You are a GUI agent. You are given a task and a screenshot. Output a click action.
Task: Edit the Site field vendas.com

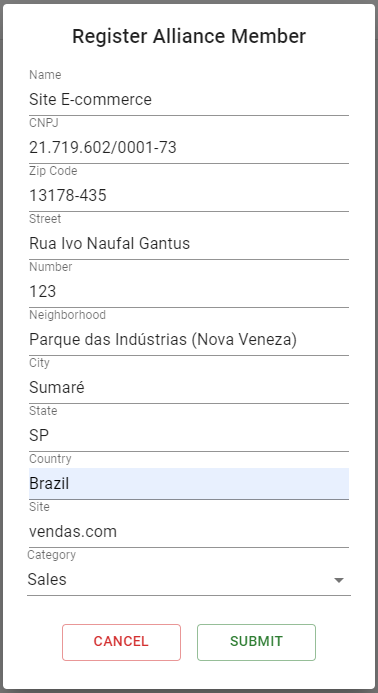click(189, 532)
